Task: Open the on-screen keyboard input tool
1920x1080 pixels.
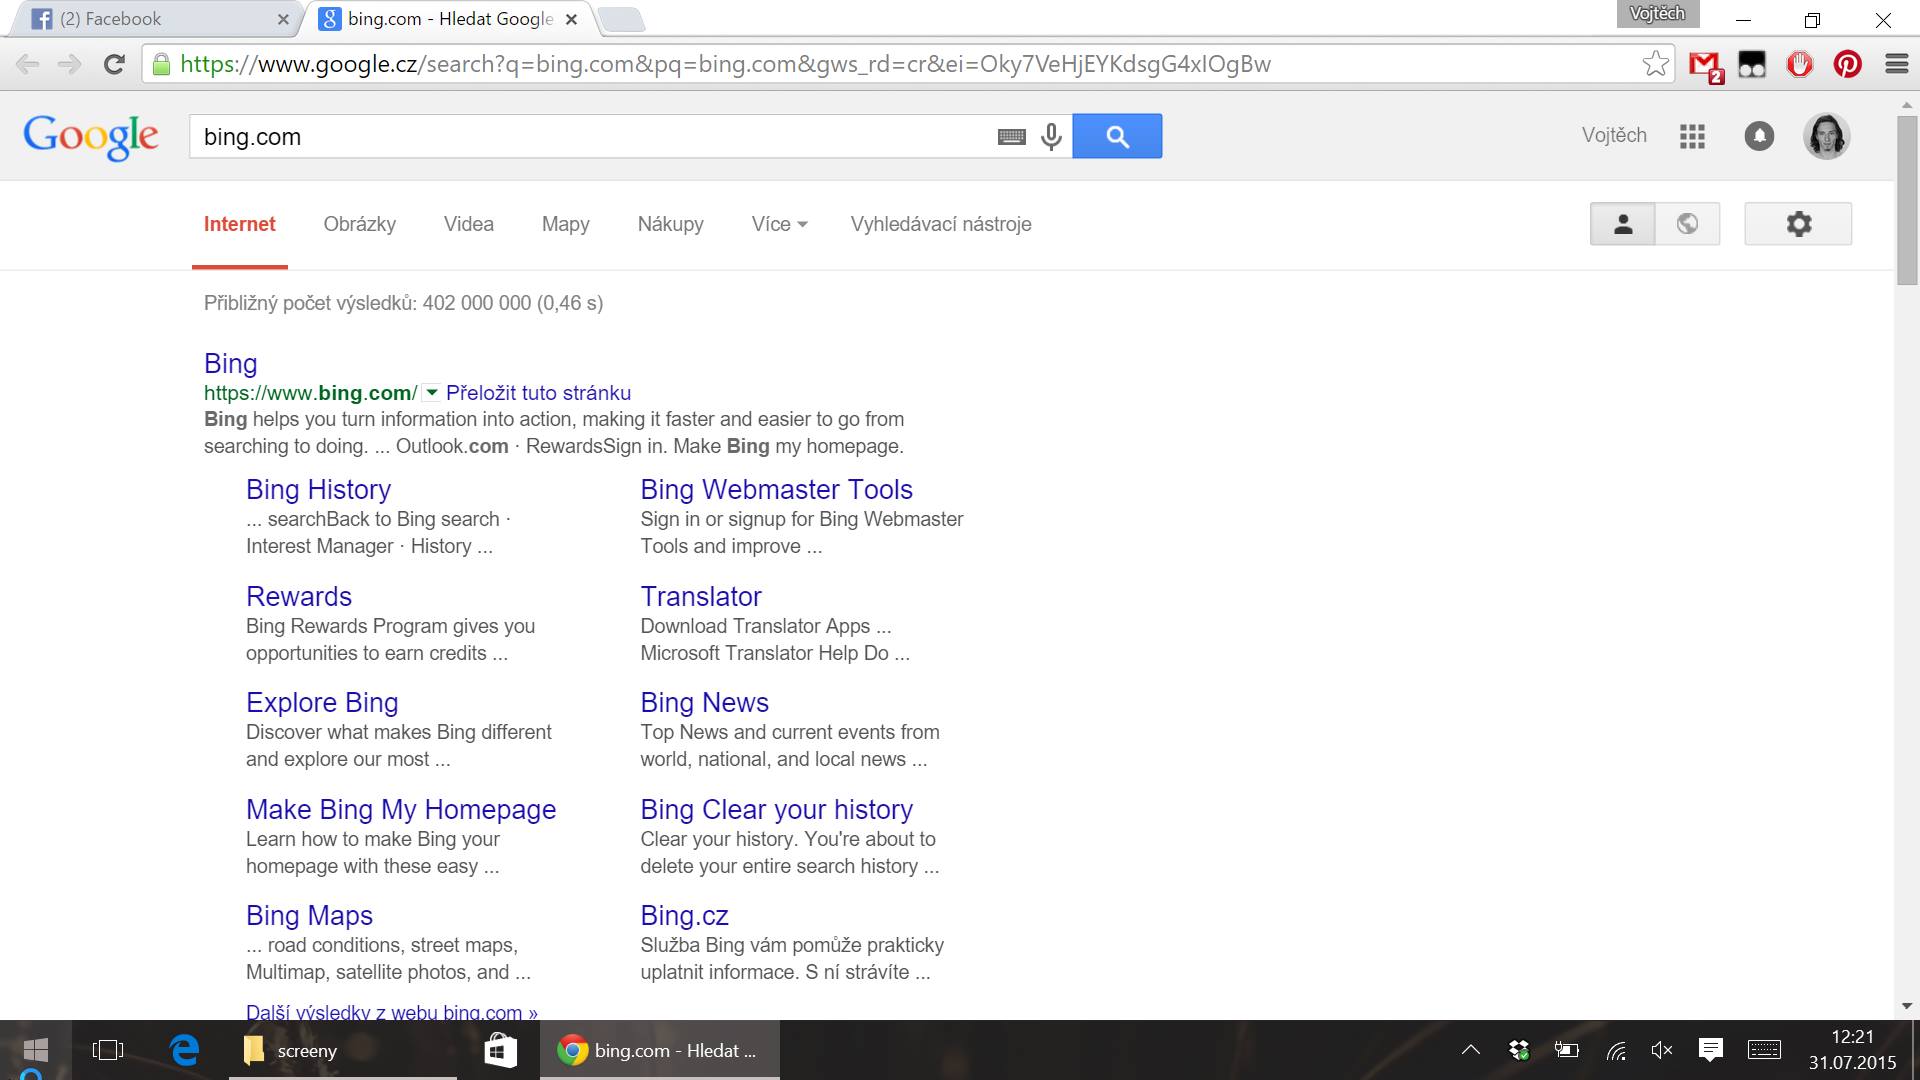Action: pyautogui.click(x=1011, y=137)
